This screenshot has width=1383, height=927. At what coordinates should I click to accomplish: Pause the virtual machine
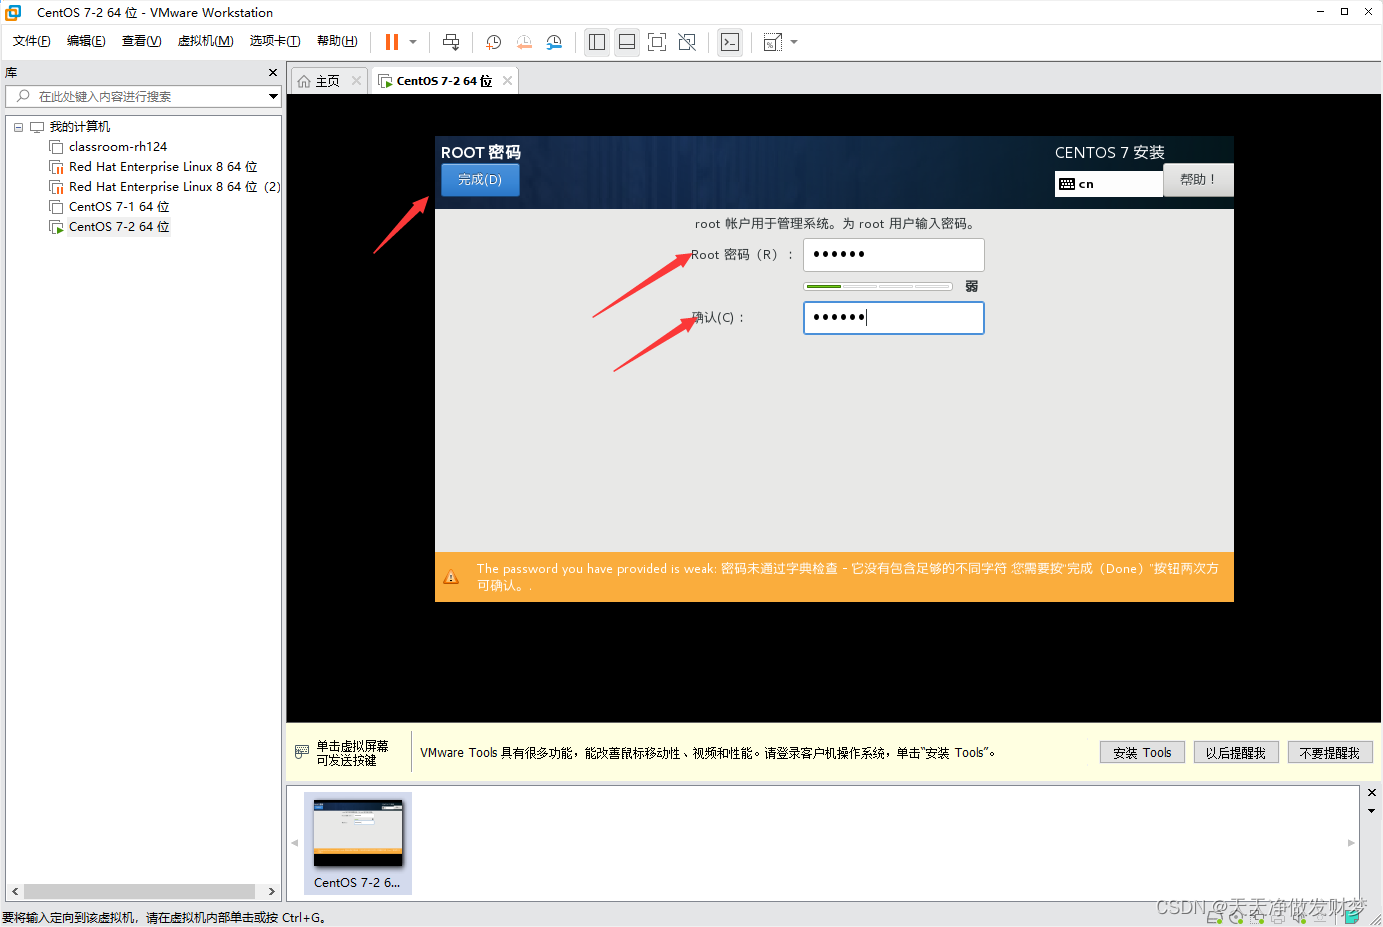(x=392, y=42)
